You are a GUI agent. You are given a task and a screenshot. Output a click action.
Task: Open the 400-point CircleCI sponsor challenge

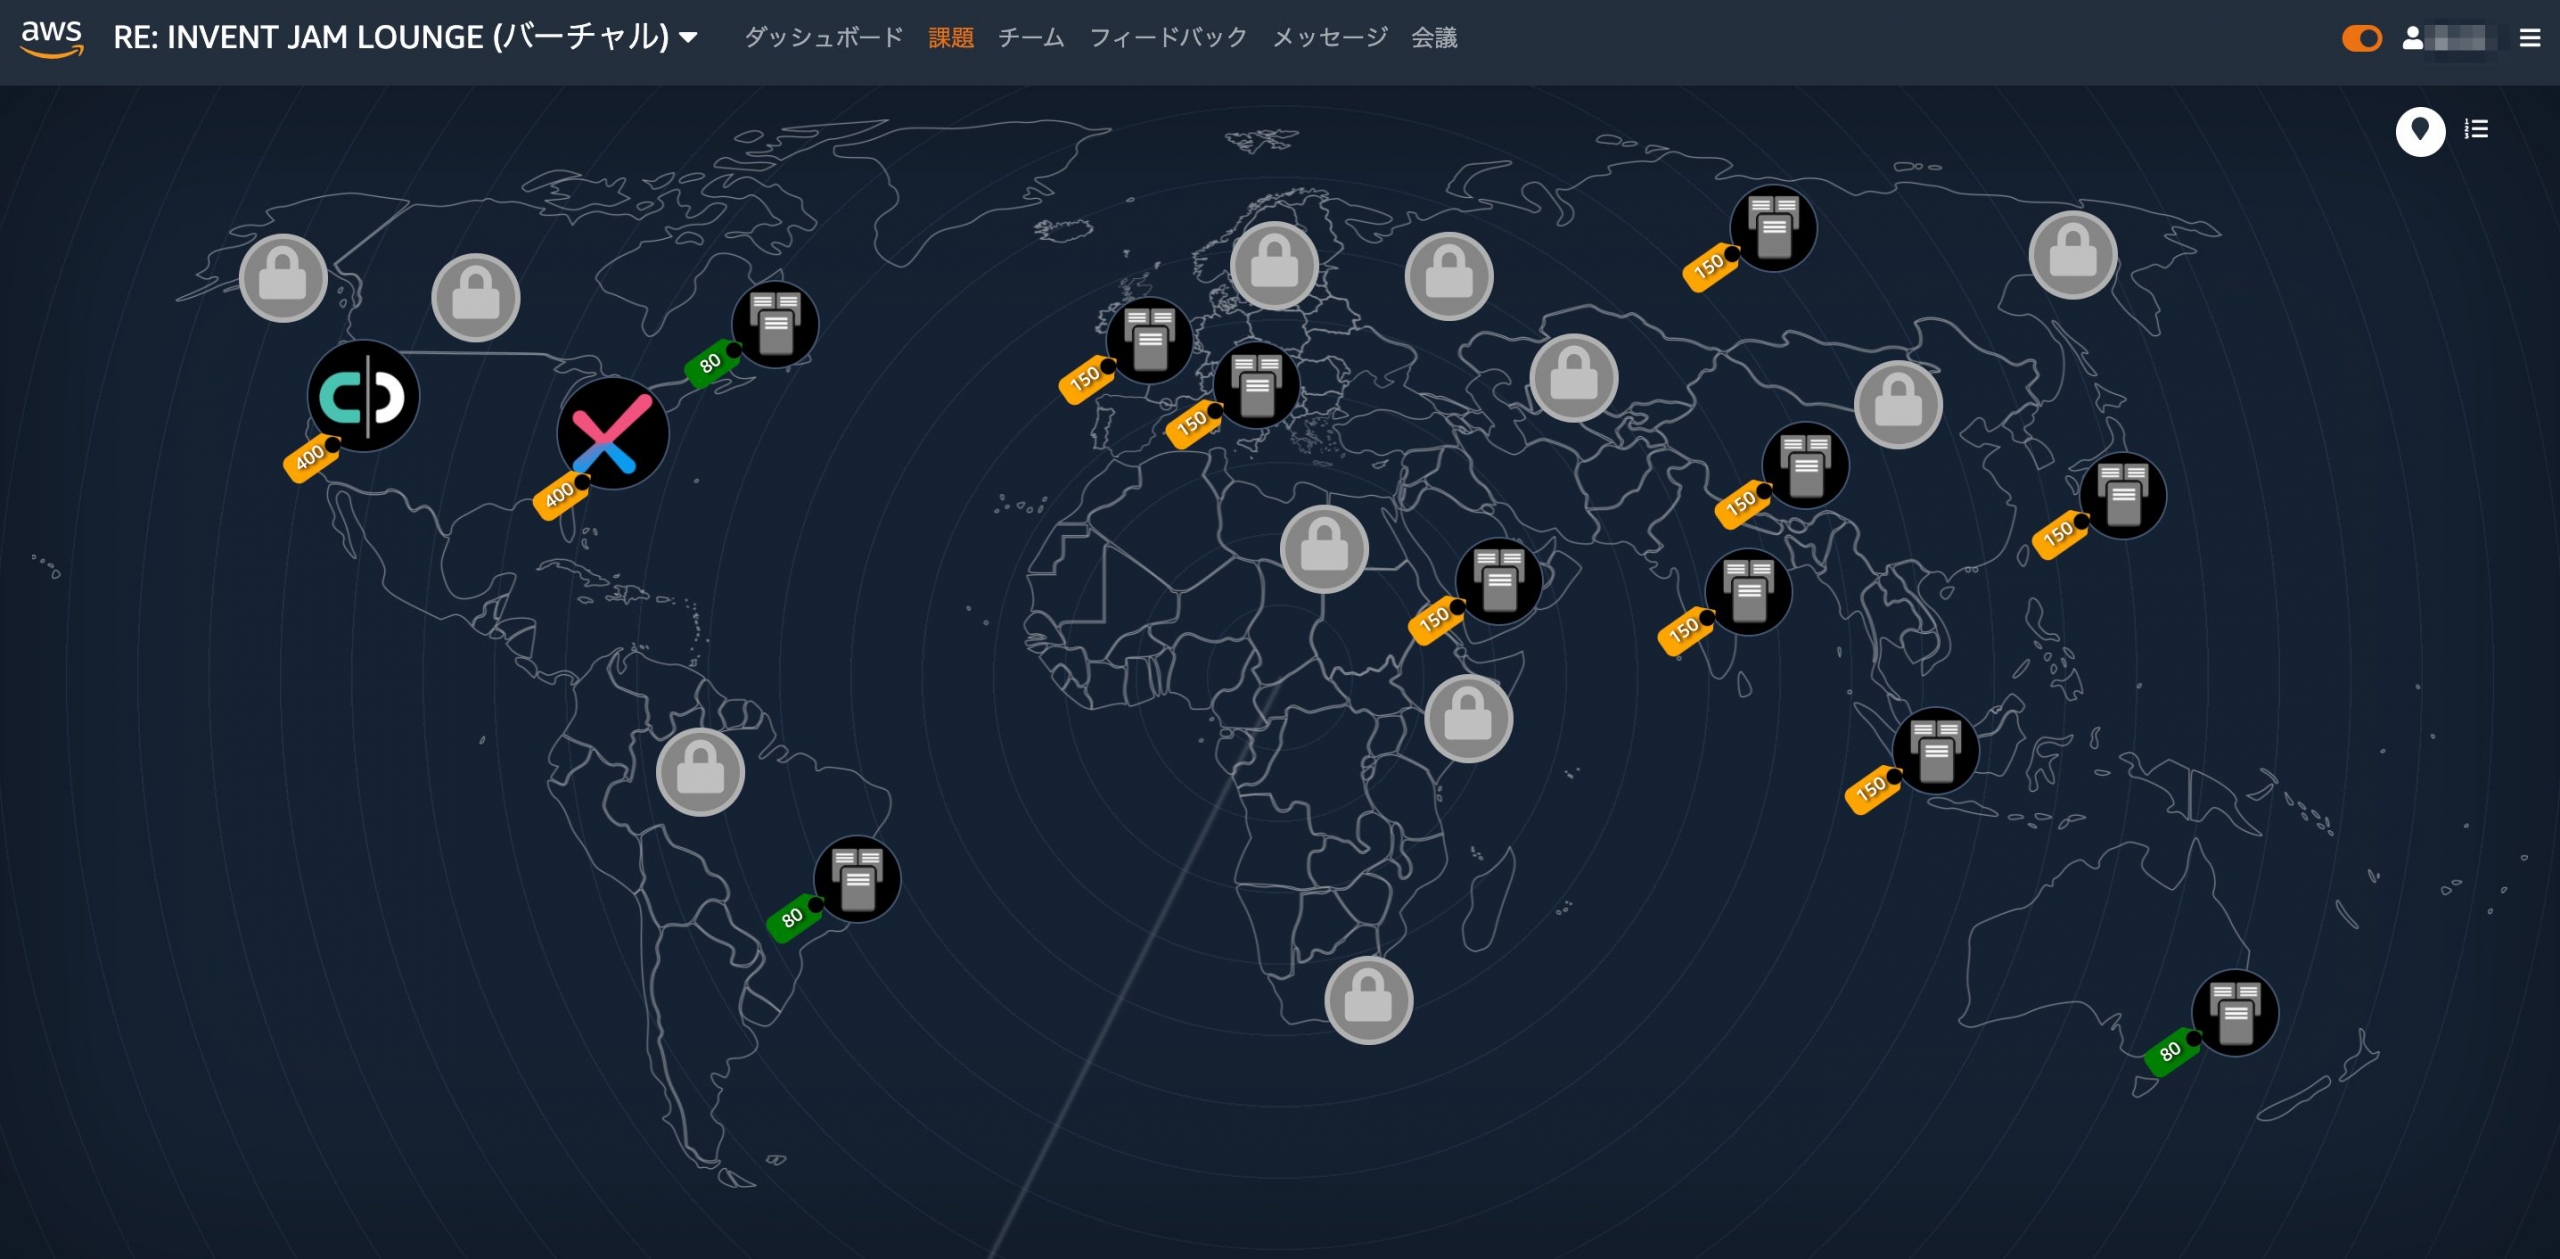(x=364, y=397)
